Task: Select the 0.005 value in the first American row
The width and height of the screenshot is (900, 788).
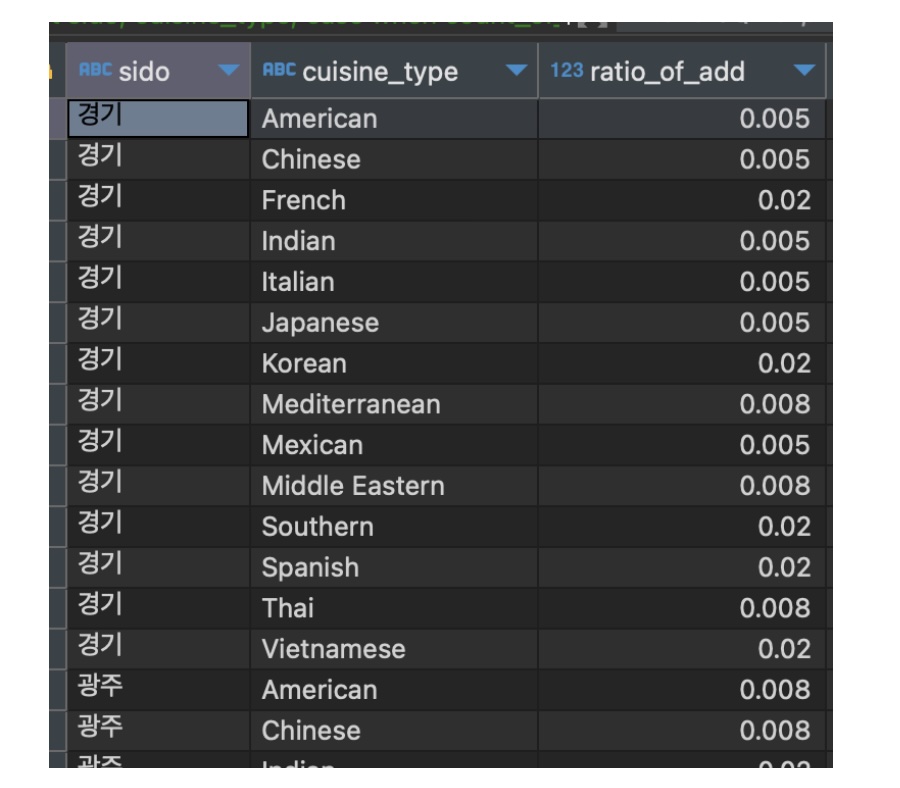Action: pos(682,119)
